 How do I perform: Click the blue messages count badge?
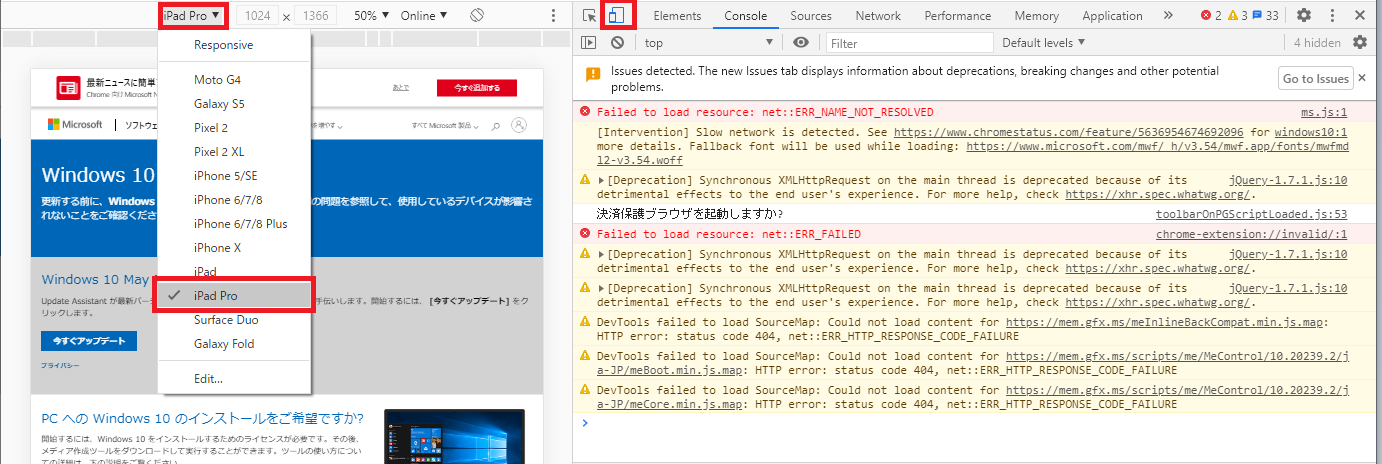point(1265,16)
